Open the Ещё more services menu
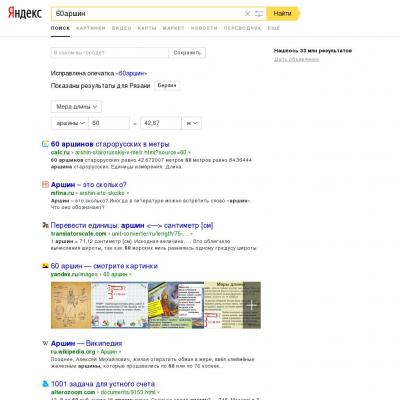The width and height of the screenshot is (400, 400). [x=274, y=28]
